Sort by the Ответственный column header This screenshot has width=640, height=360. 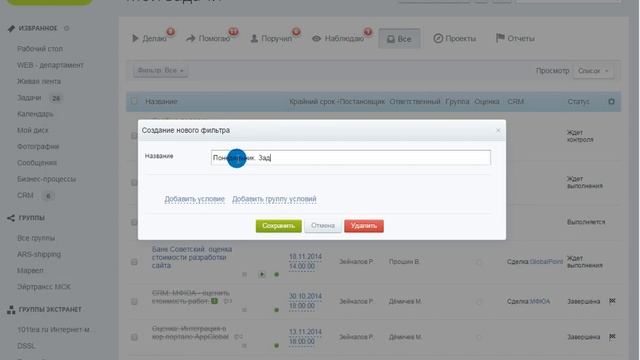pyautogui.click(x=415, y=101)
